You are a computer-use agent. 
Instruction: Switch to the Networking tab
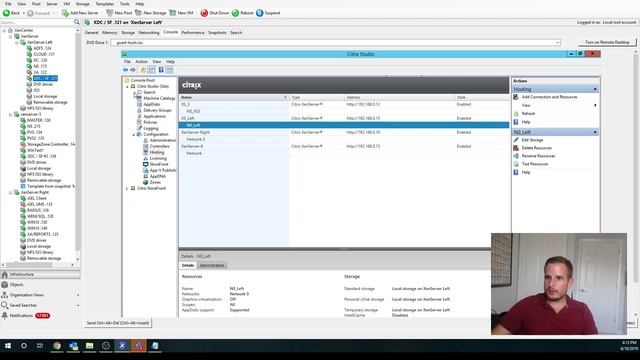point(149,33)
